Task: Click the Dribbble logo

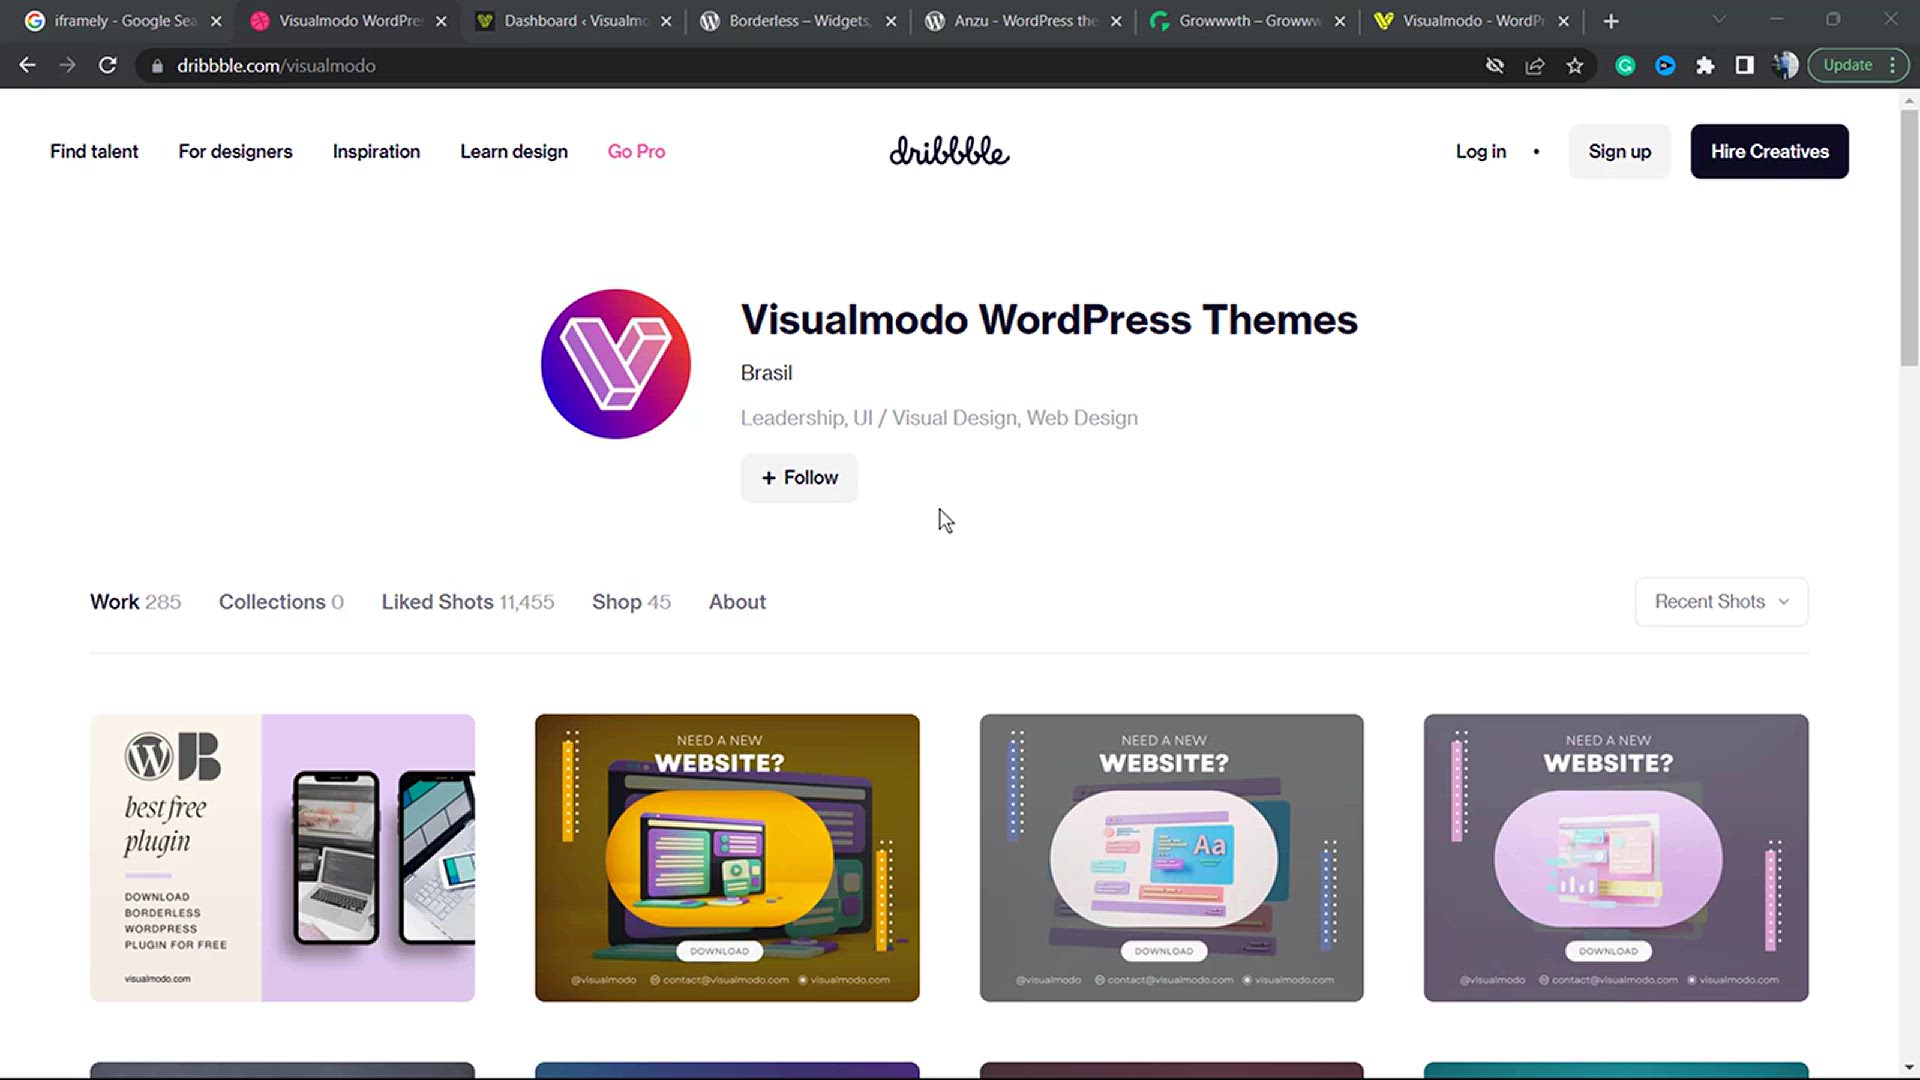Action: tap(949, 151)
